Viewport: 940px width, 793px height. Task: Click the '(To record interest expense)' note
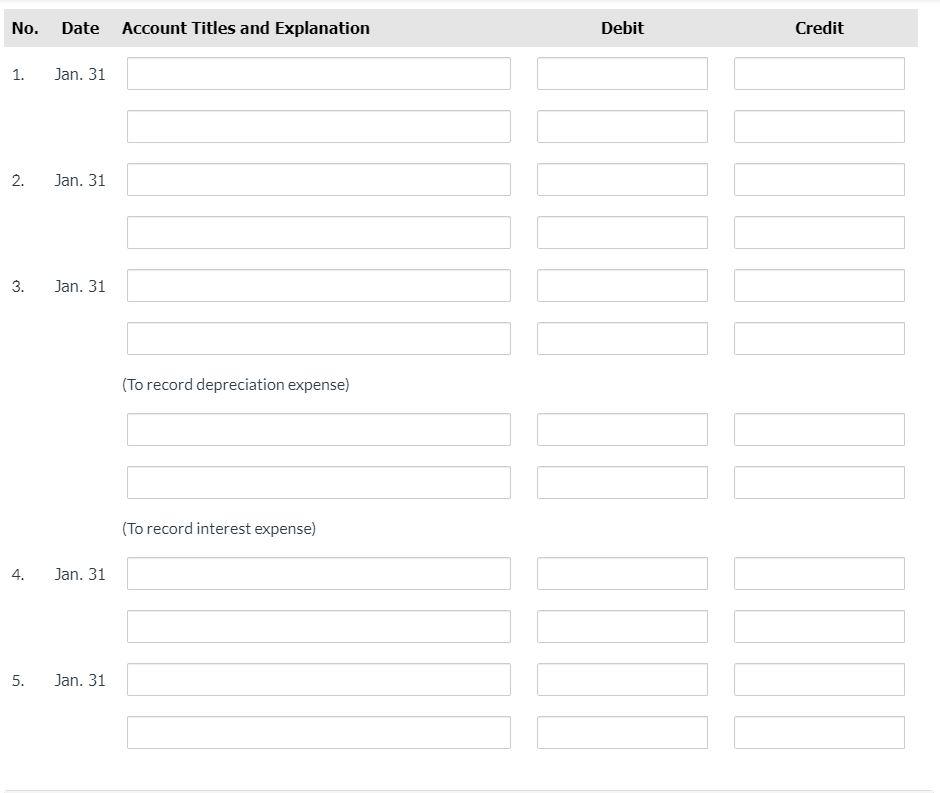pyautogui.click(x=219, y=529)
